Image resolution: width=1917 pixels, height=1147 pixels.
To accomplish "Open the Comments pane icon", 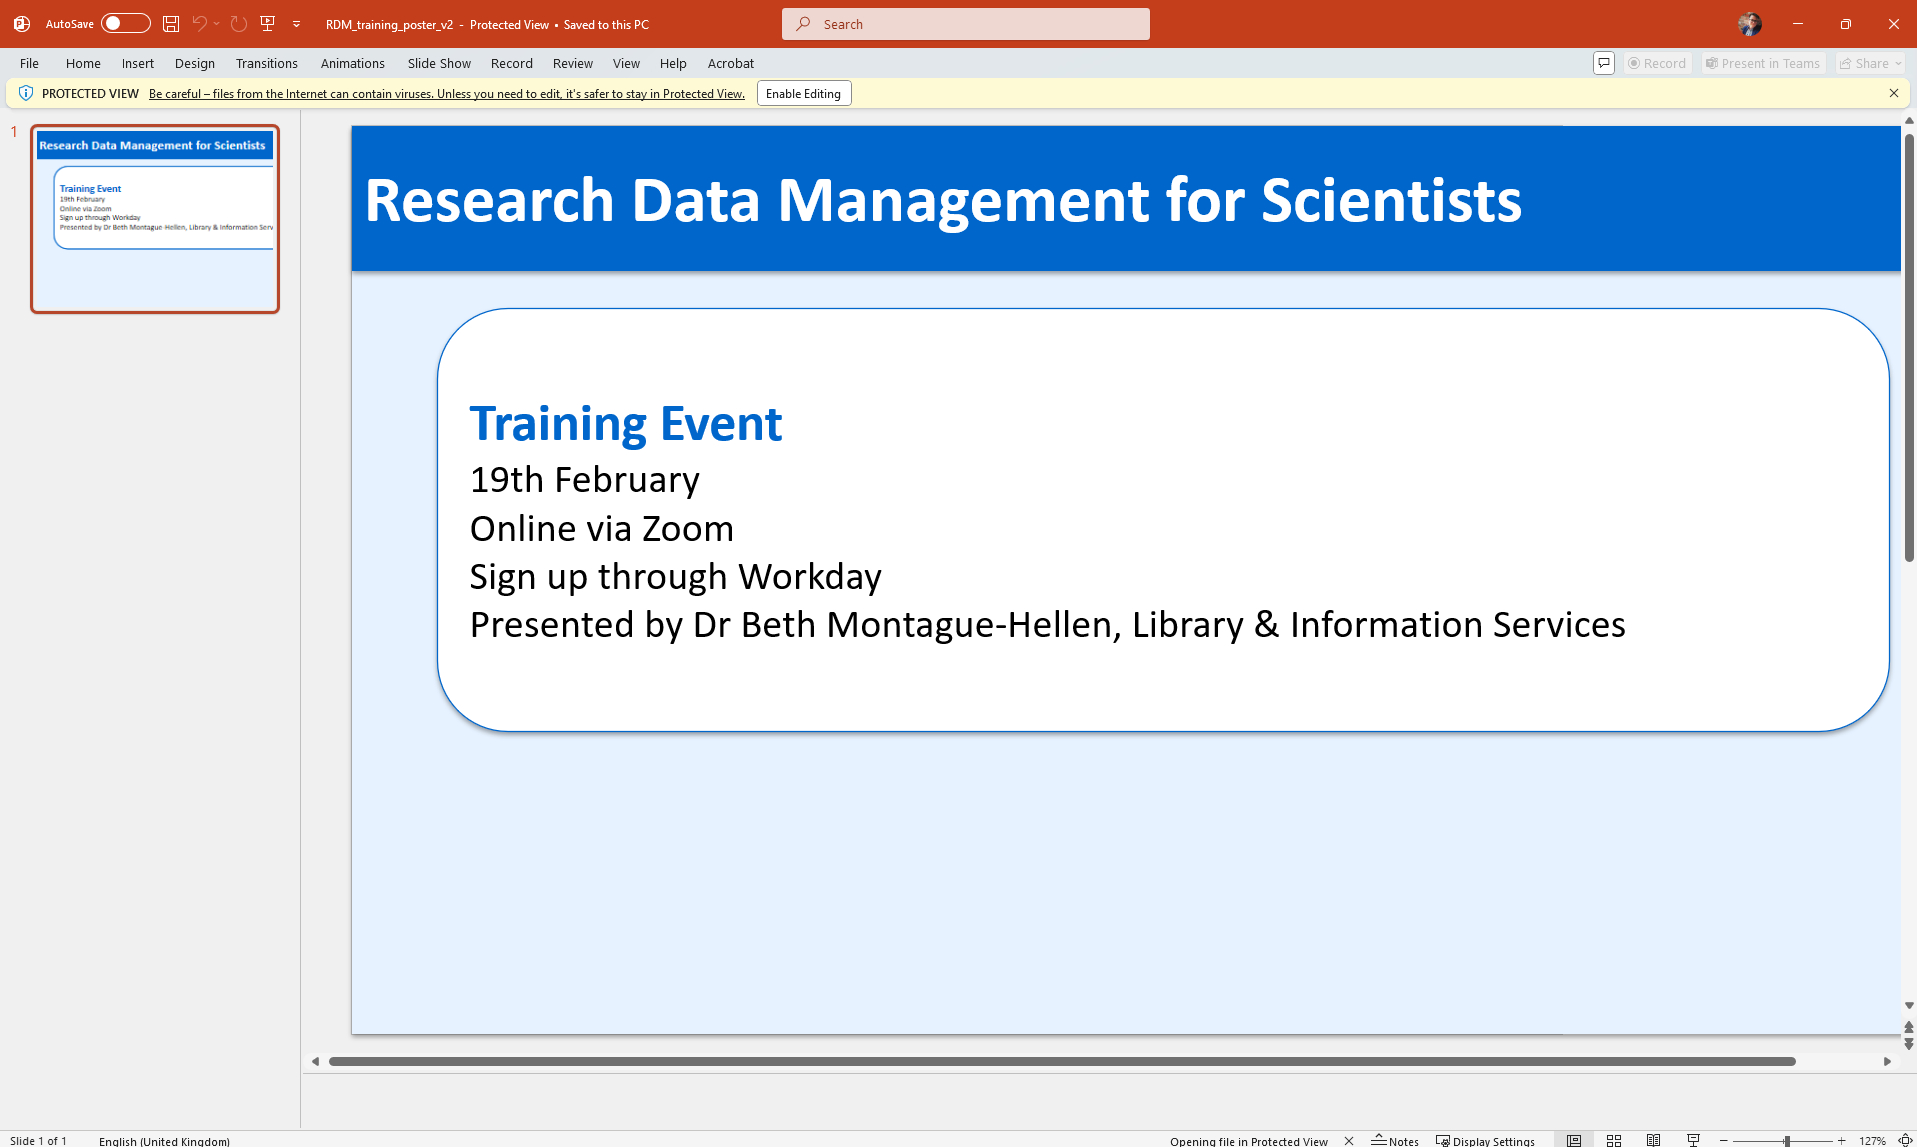I will point(1603,63).
